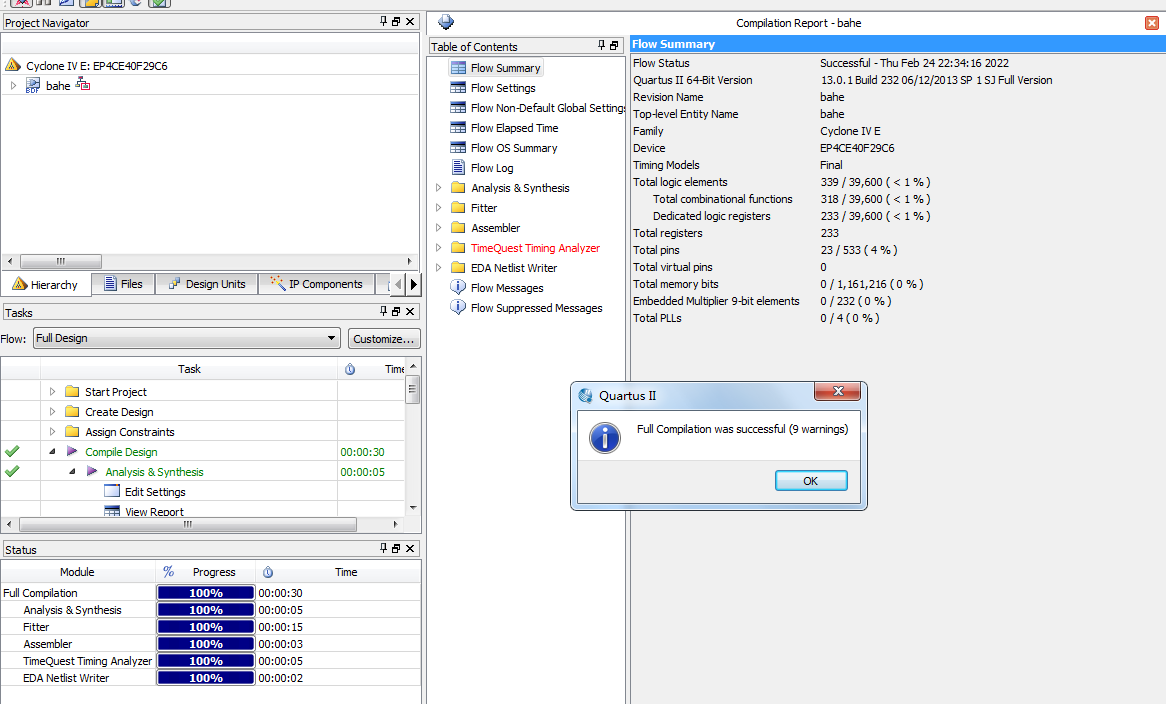
Task: Click the Compile Design play arrow icon
Action: pos(72,452)
